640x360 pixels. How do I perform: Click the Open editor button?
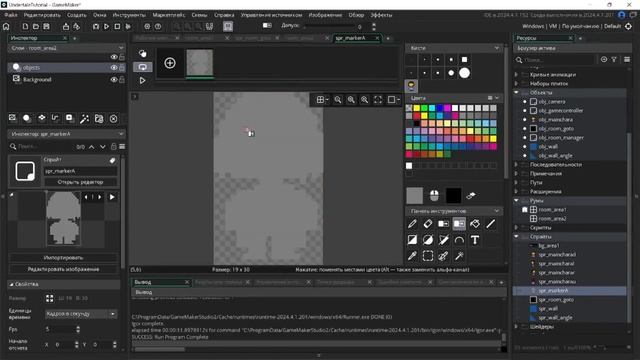[80, 182]
